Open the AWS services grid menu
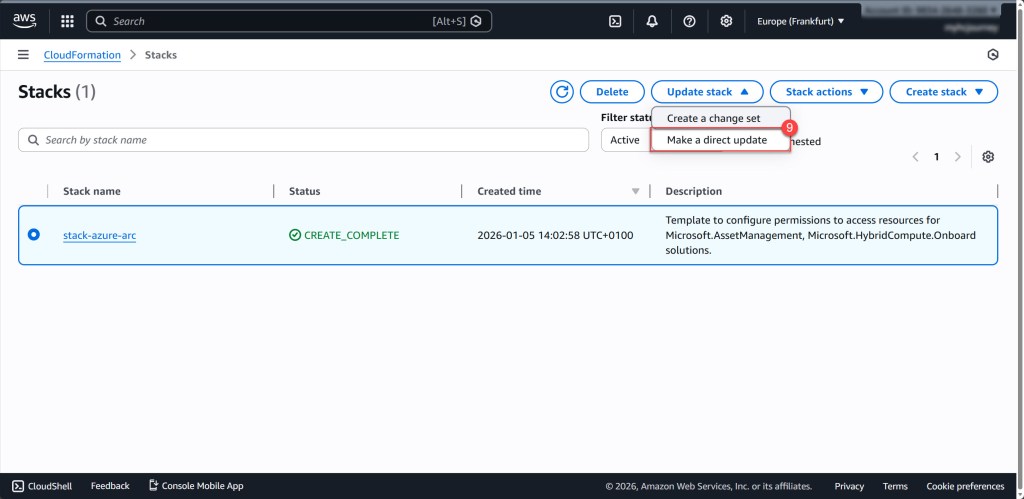 click(67, 21)
